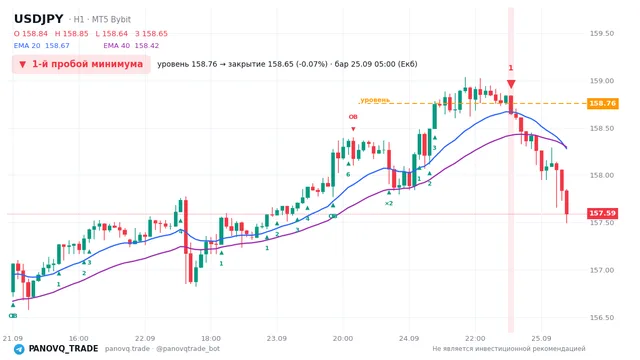Click the 158.00 price axis label
This screenshot has height=360, width=640.
[602, 176]
